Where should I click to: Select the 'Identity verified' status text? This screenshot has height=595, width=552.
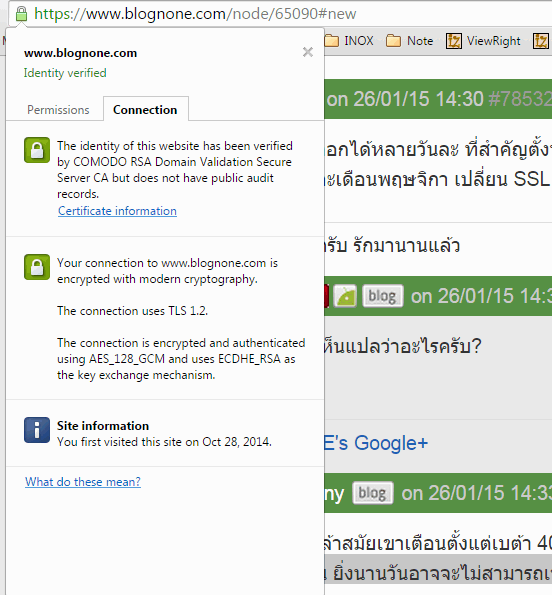[65, 73]
